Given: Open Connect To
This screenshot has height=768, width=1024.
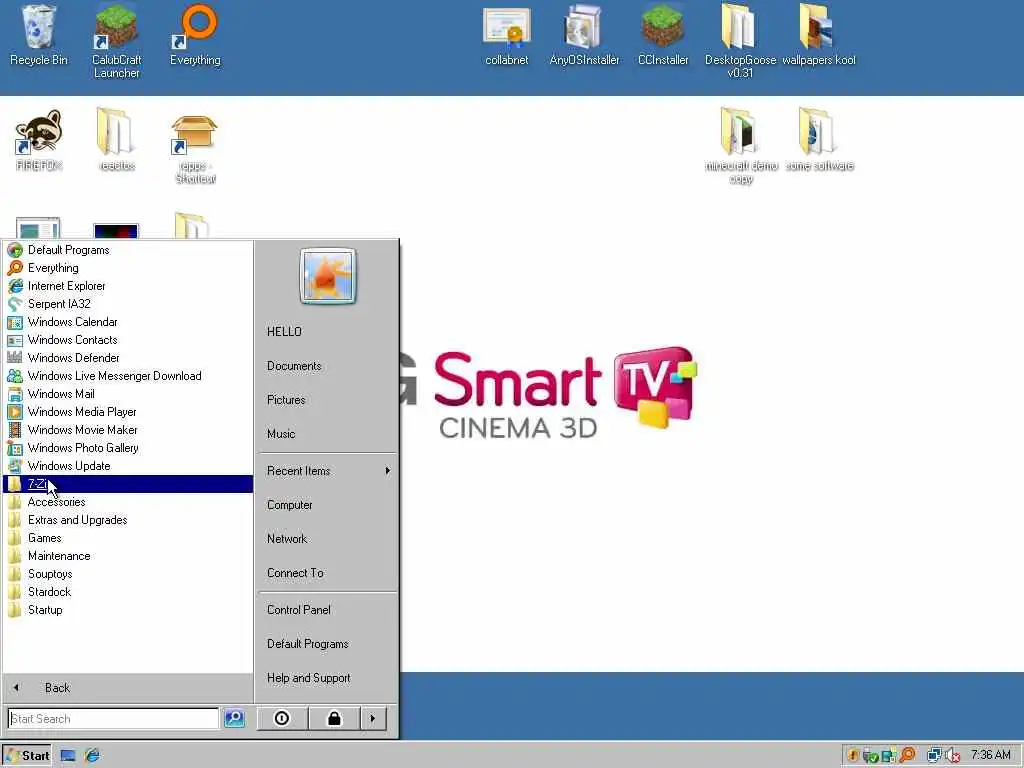Looking at the screenshot, I should pyautogui.click(x=328, y=573).
